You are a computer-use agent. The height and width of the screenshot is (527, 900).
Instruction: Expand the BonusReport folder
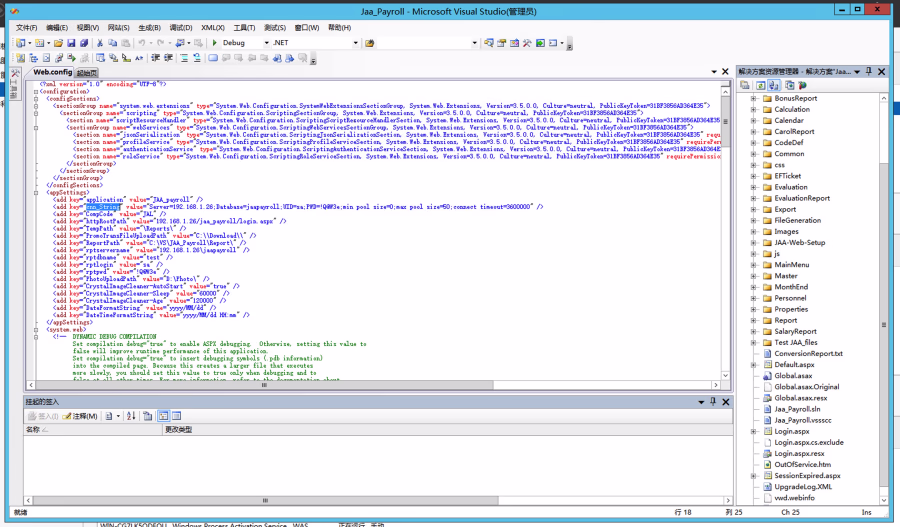tap(753, 99)
